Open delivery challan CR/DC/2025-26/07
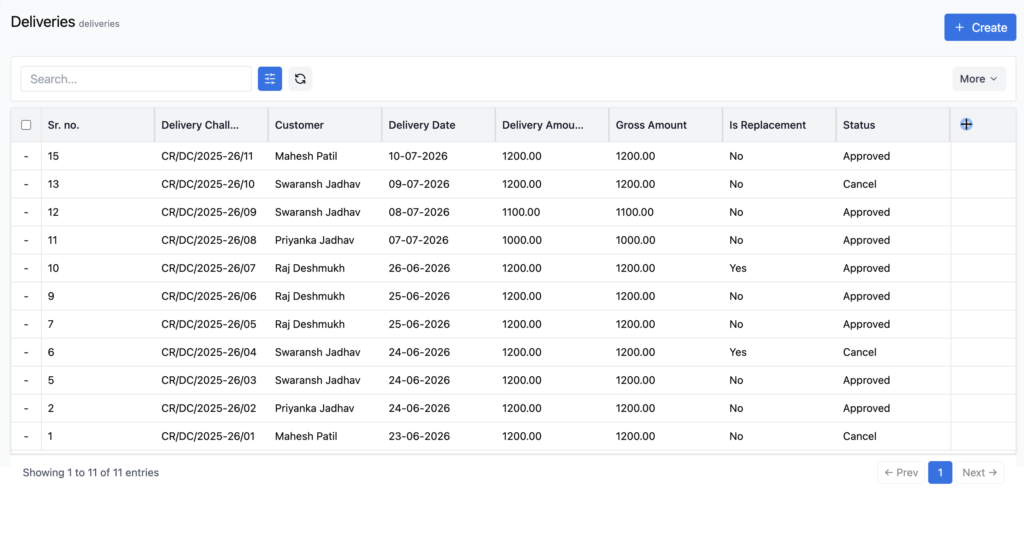Image resolution: width=1024 pixels, height=555 pixels. [208, 268]
